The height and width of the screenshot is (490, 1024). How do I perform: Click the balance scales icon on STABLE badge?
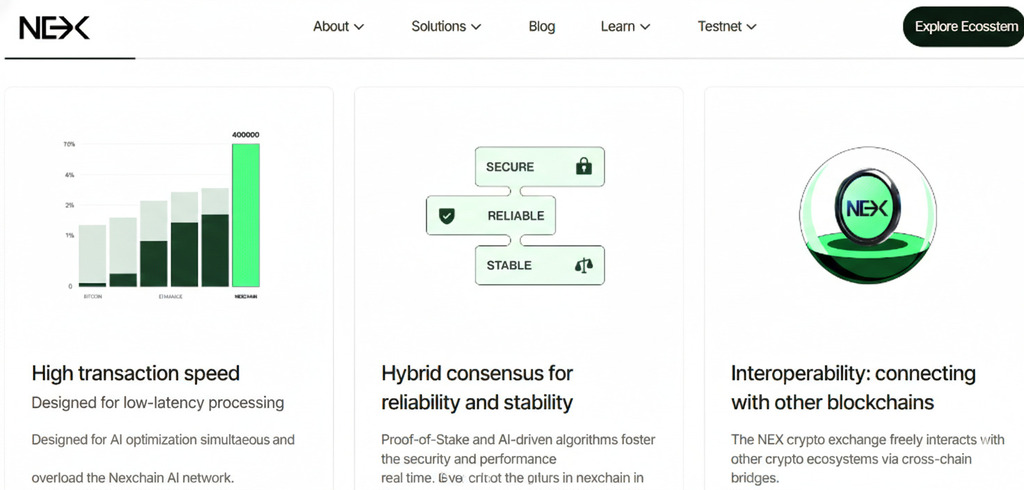tap(583, 266)
